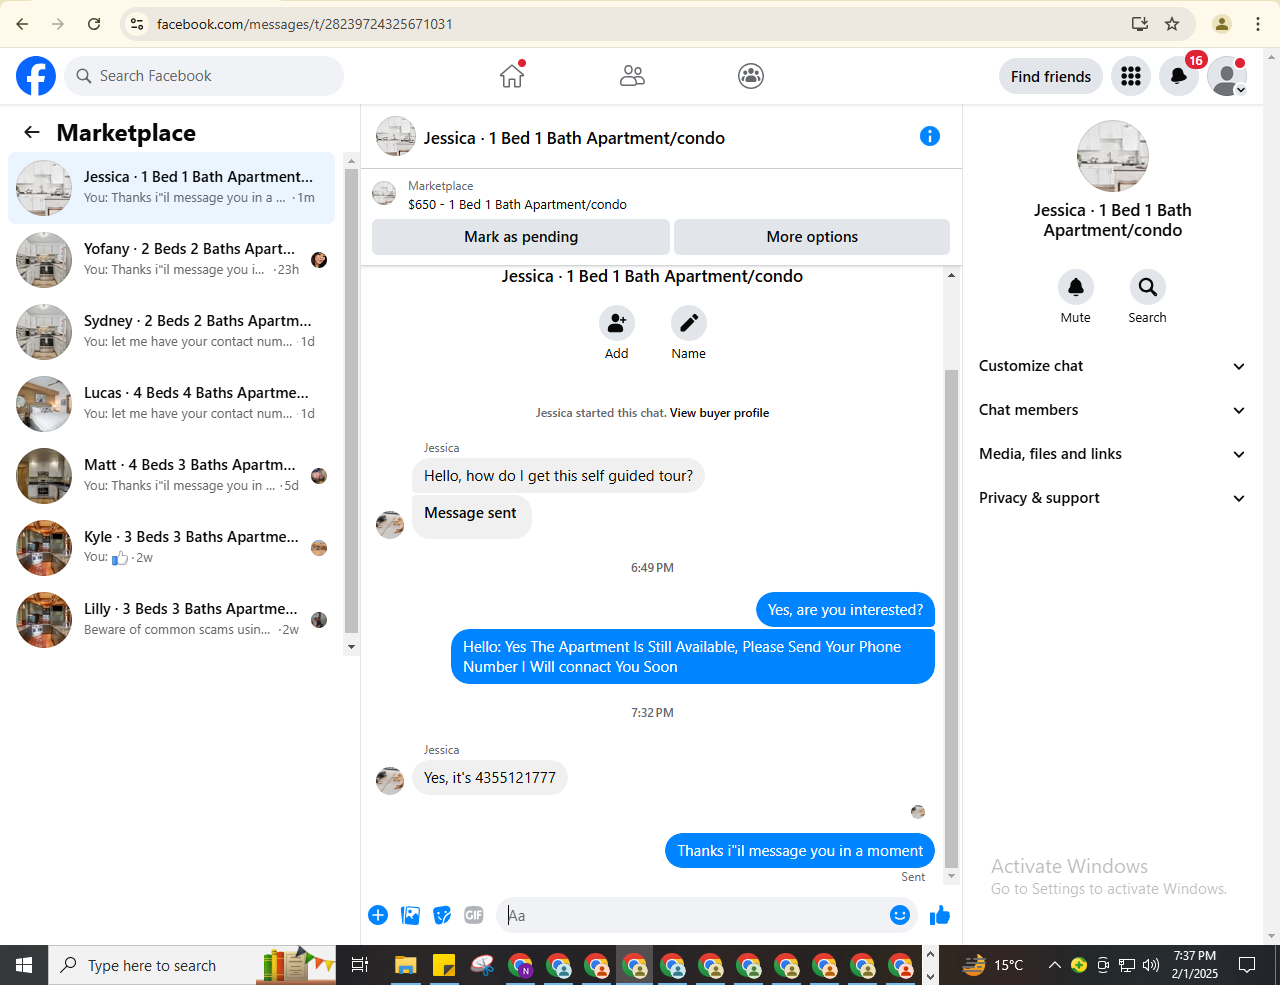The height and width of the screenshot is (985, 1280).
Task: Open conversation information icon
Action: pos(930,136)
